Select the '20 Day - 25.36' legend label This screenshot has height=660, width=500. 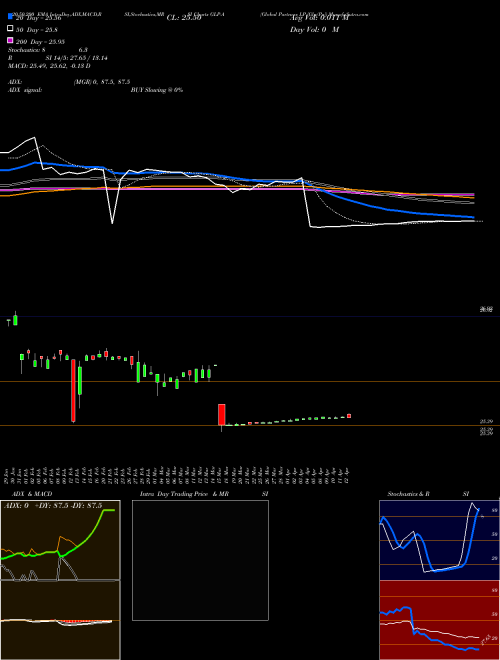38,18
